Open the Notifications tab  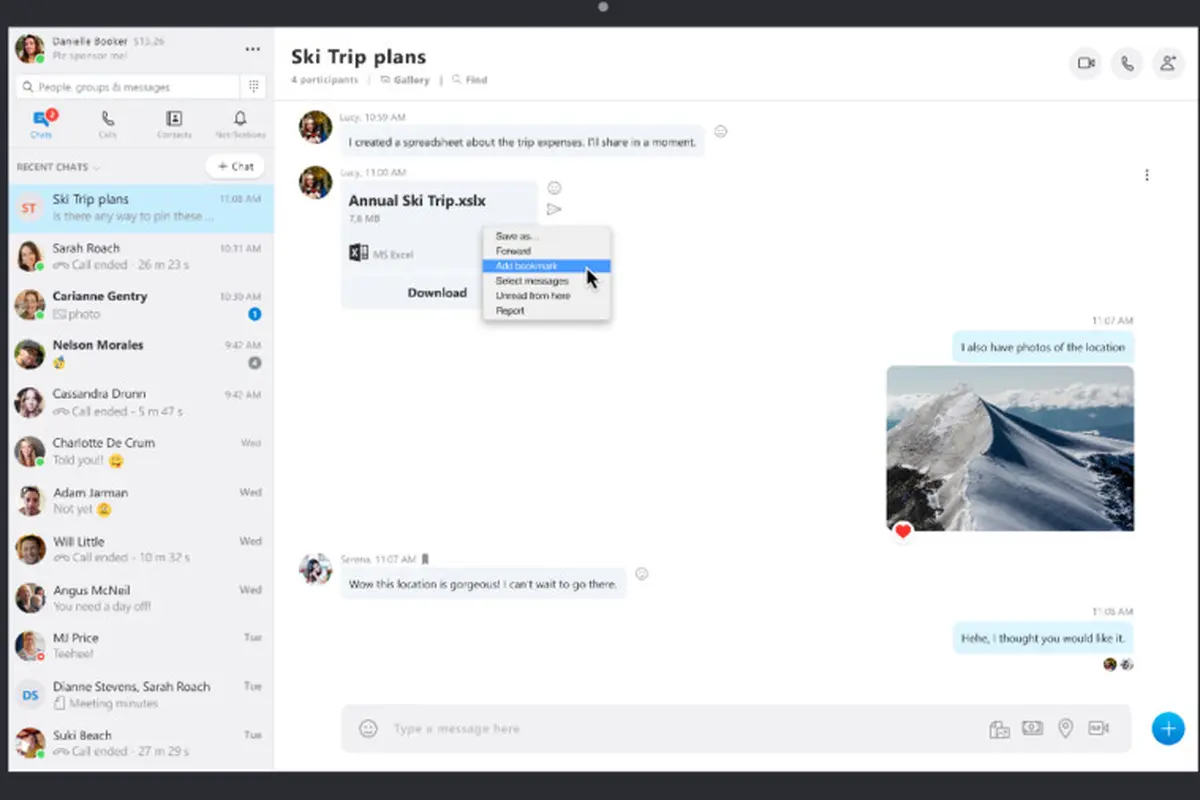pos(240,125)
